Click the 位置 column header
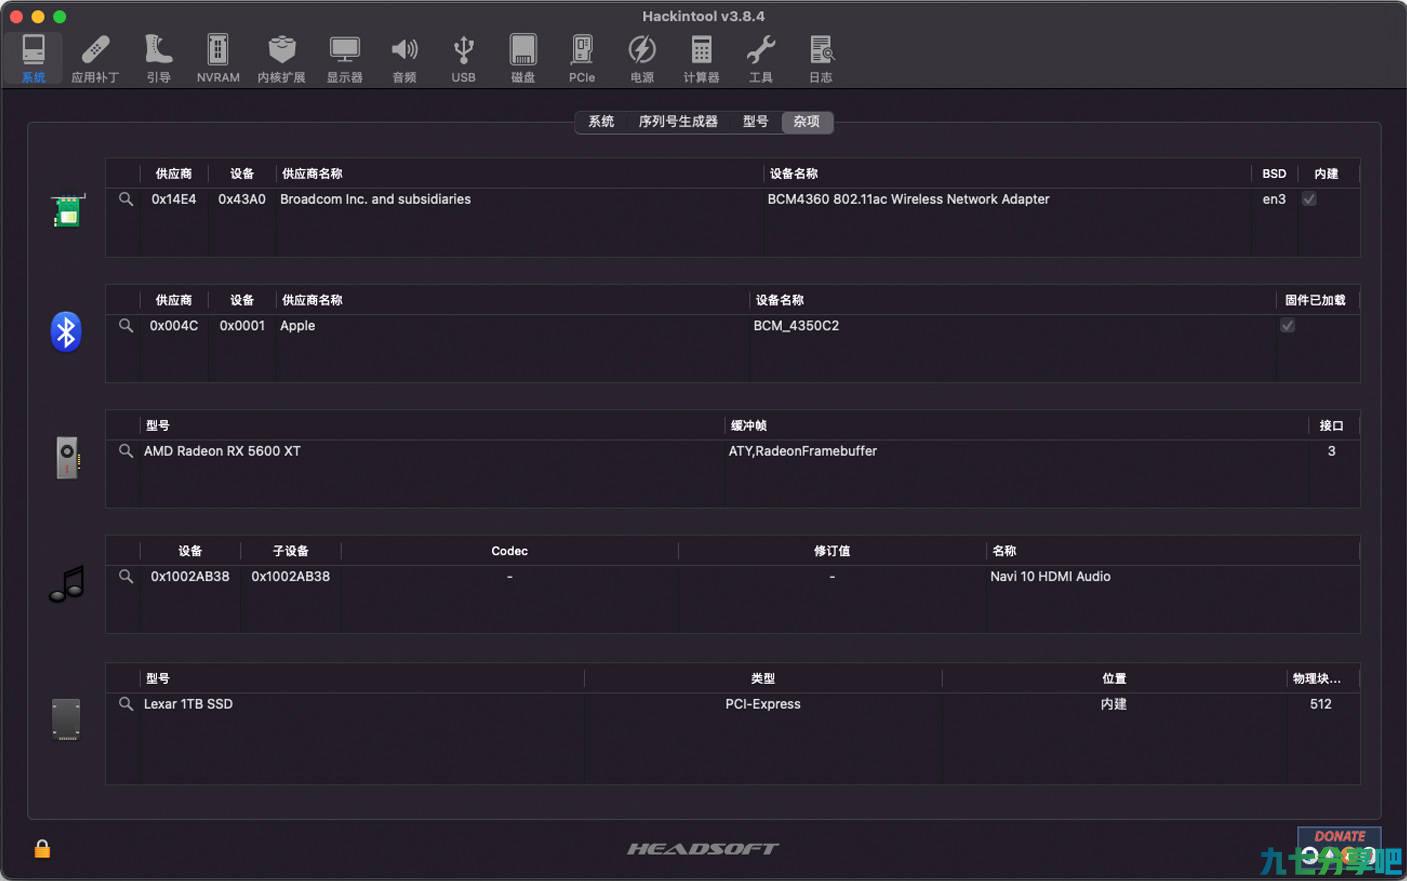The width and height of the screenshot is (1407, 881). 1114,678
